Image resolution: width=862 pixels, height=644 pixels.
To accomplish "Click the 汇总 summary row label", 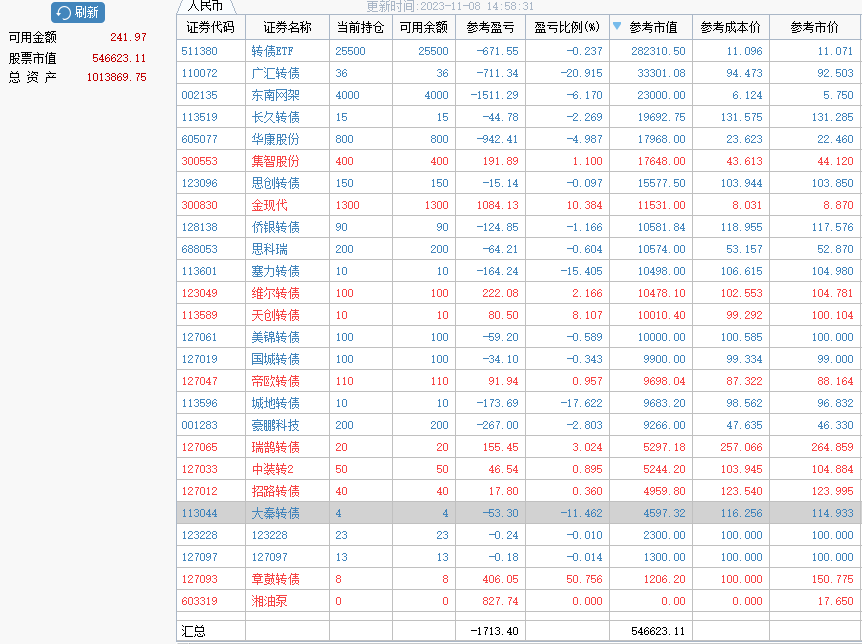I will tap(194, 631).
